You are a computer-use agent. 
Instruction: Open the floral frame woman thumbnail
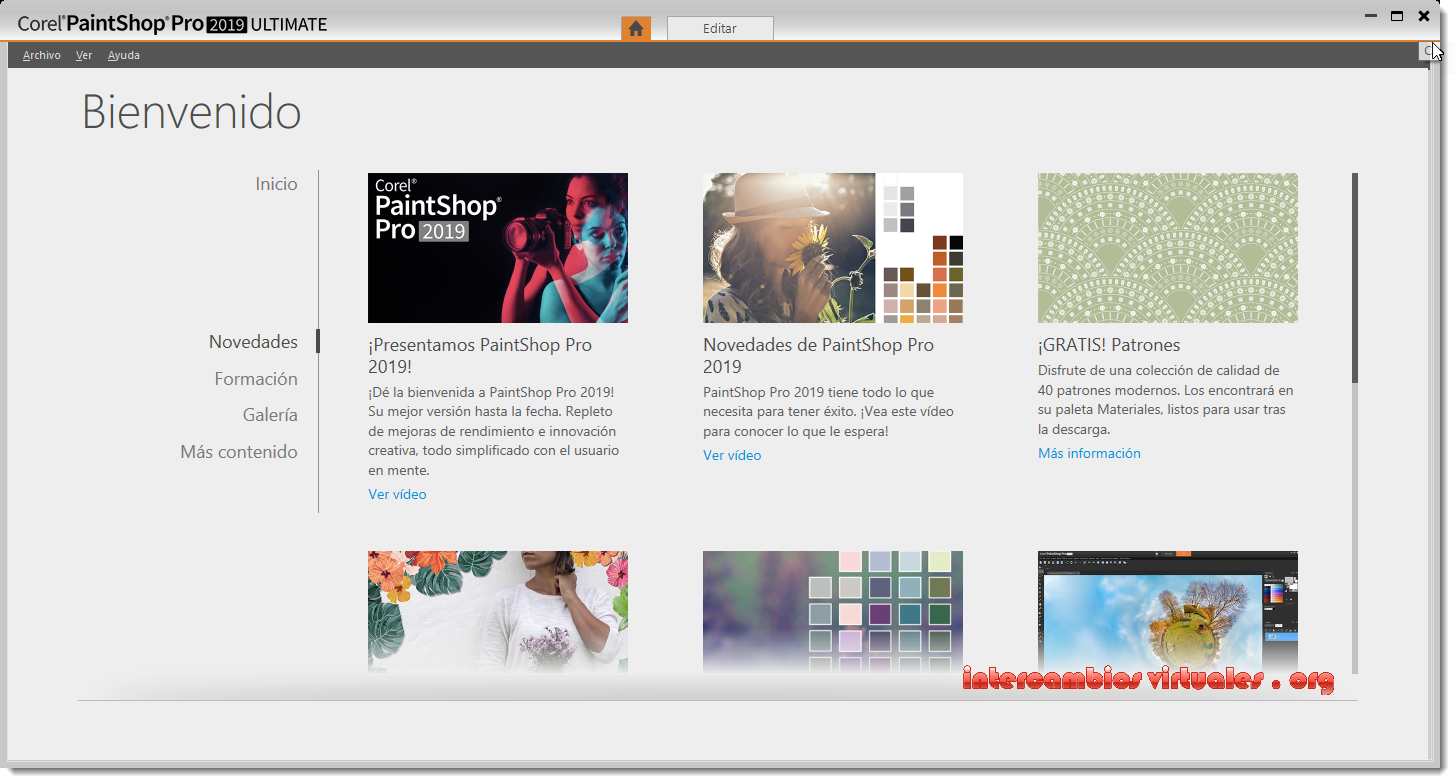(498, 611)
